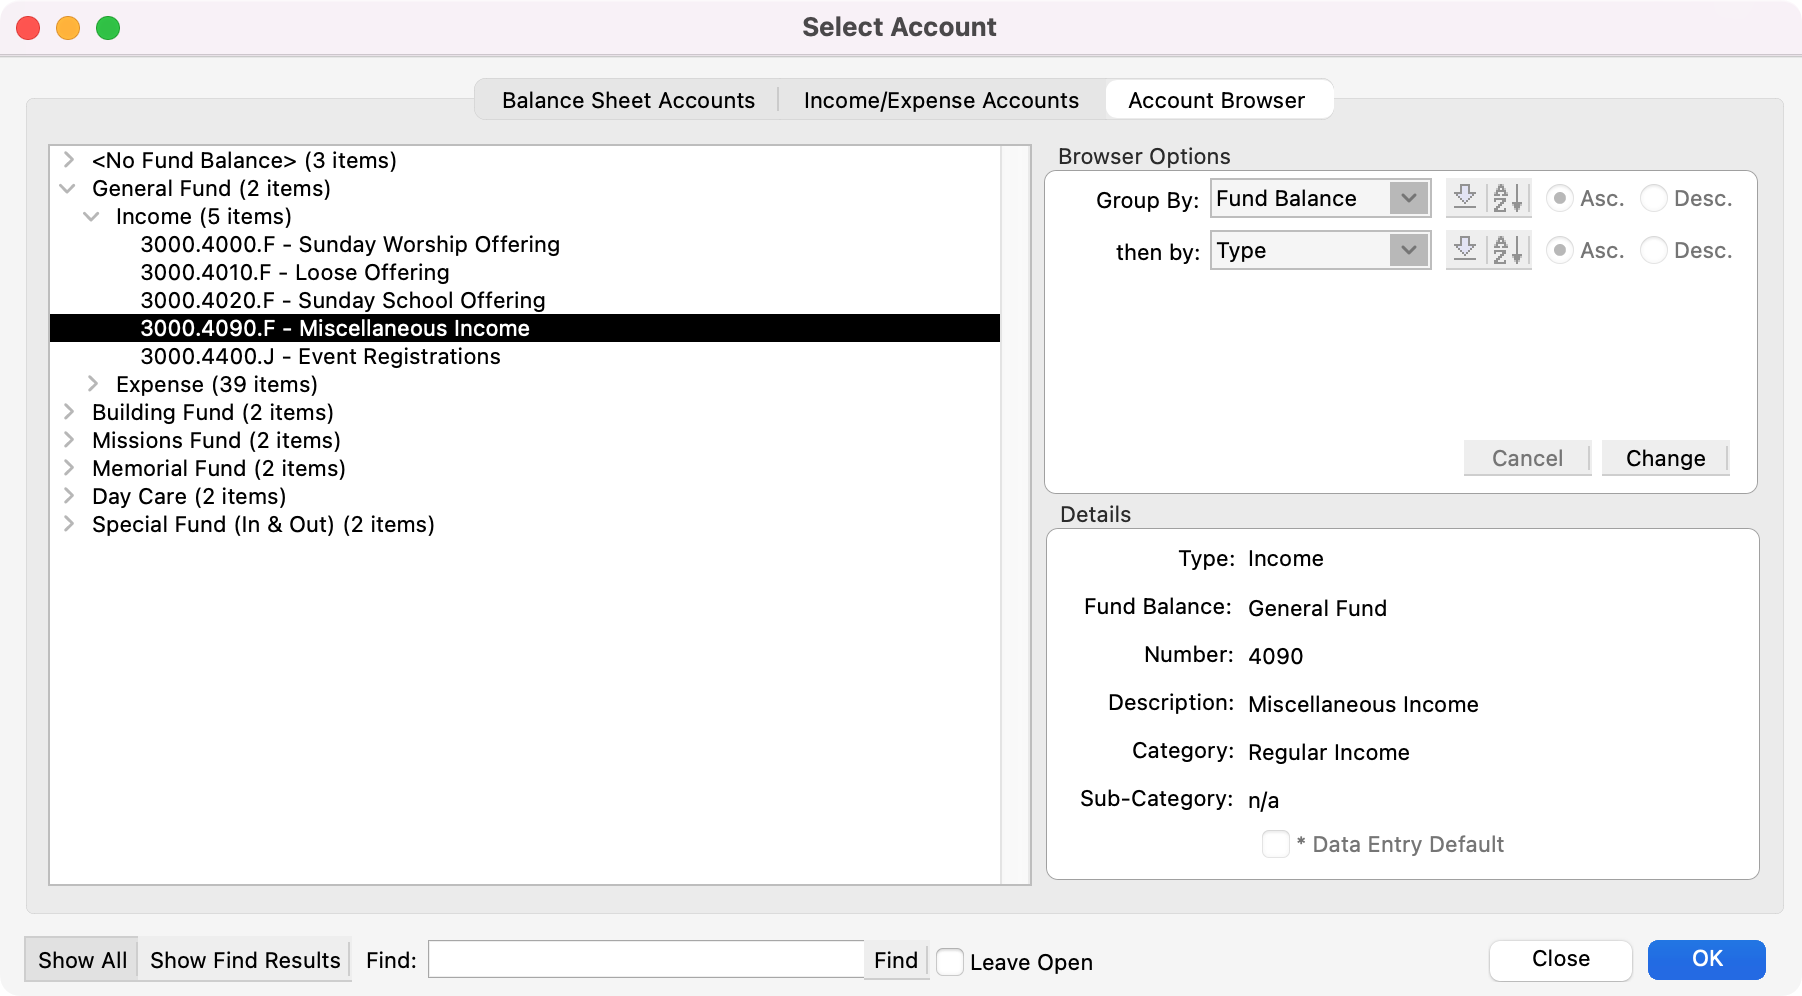Expand the Missions Fund node

(x=68, y=440)
